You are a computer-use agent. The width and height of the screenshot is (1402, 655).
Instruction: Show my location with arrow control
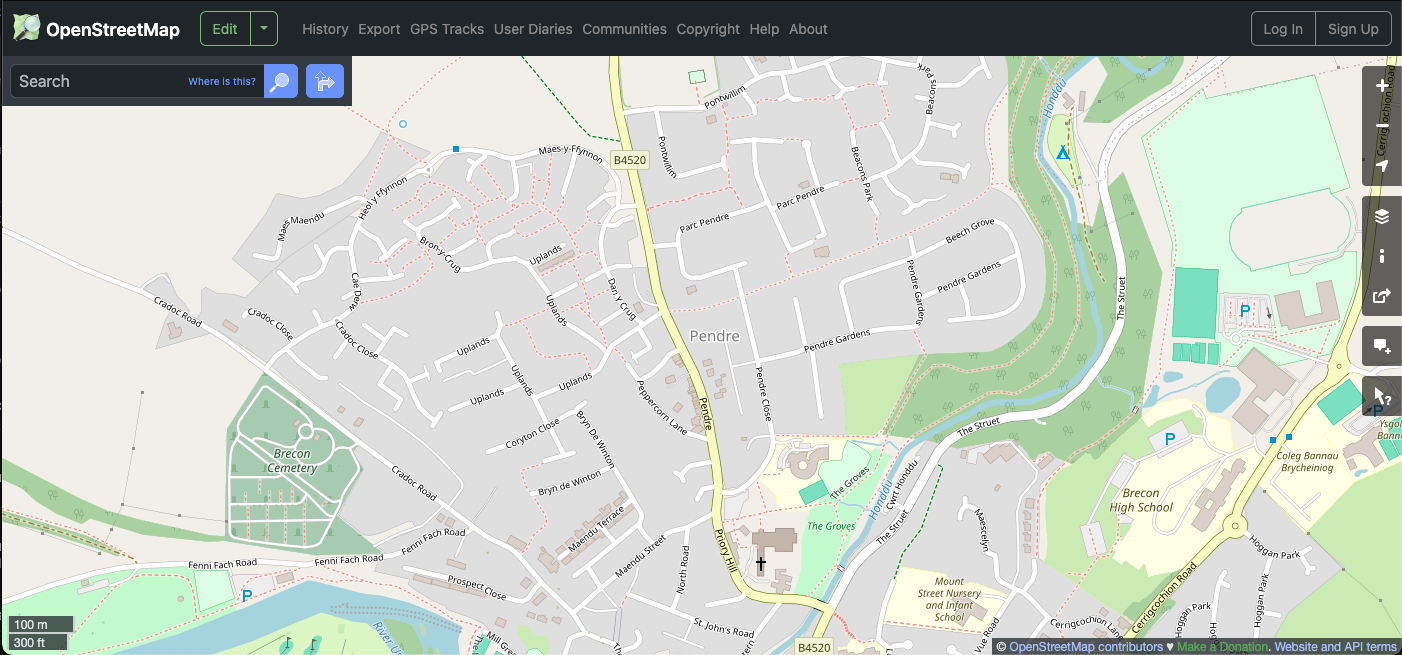(x=1382, y=166)
